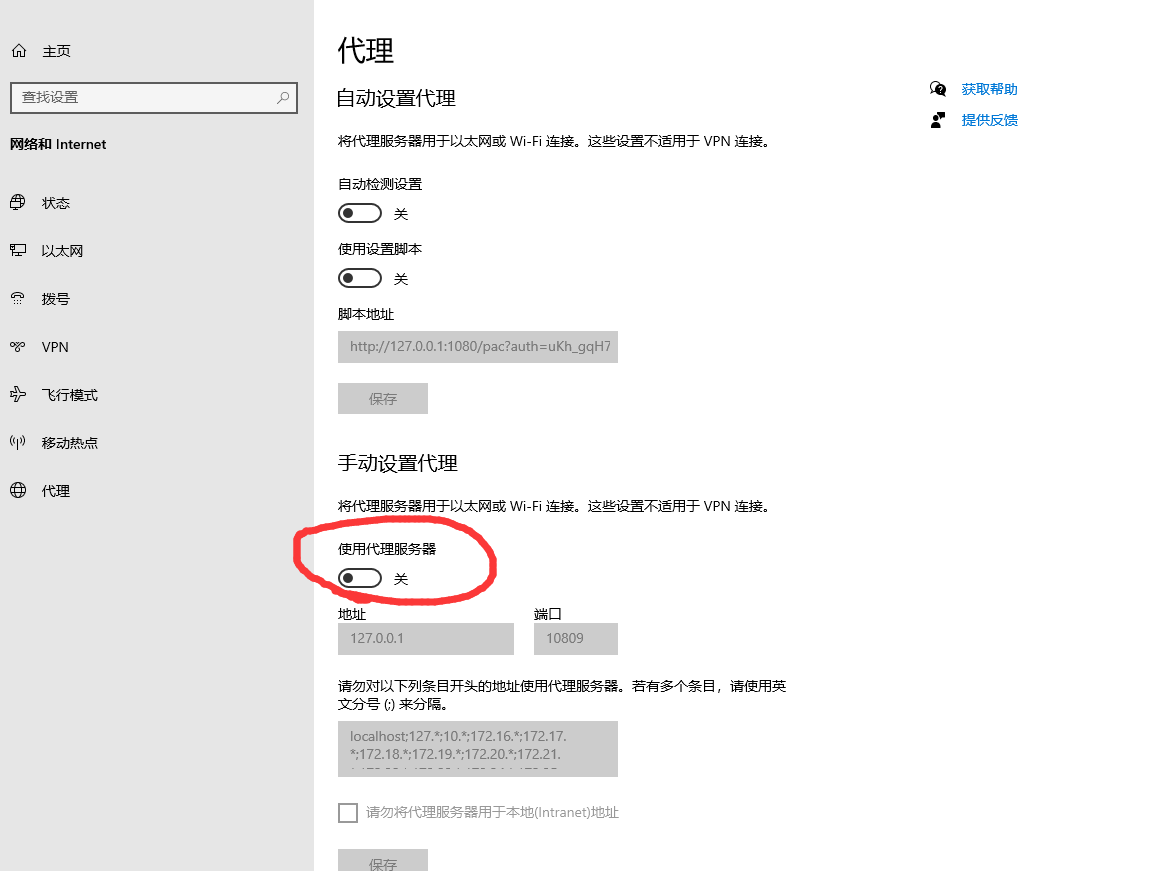The height and width of the screenshot is (871, 1166).
Task: Click the Airplane mode icon
Action: point(18,395)
